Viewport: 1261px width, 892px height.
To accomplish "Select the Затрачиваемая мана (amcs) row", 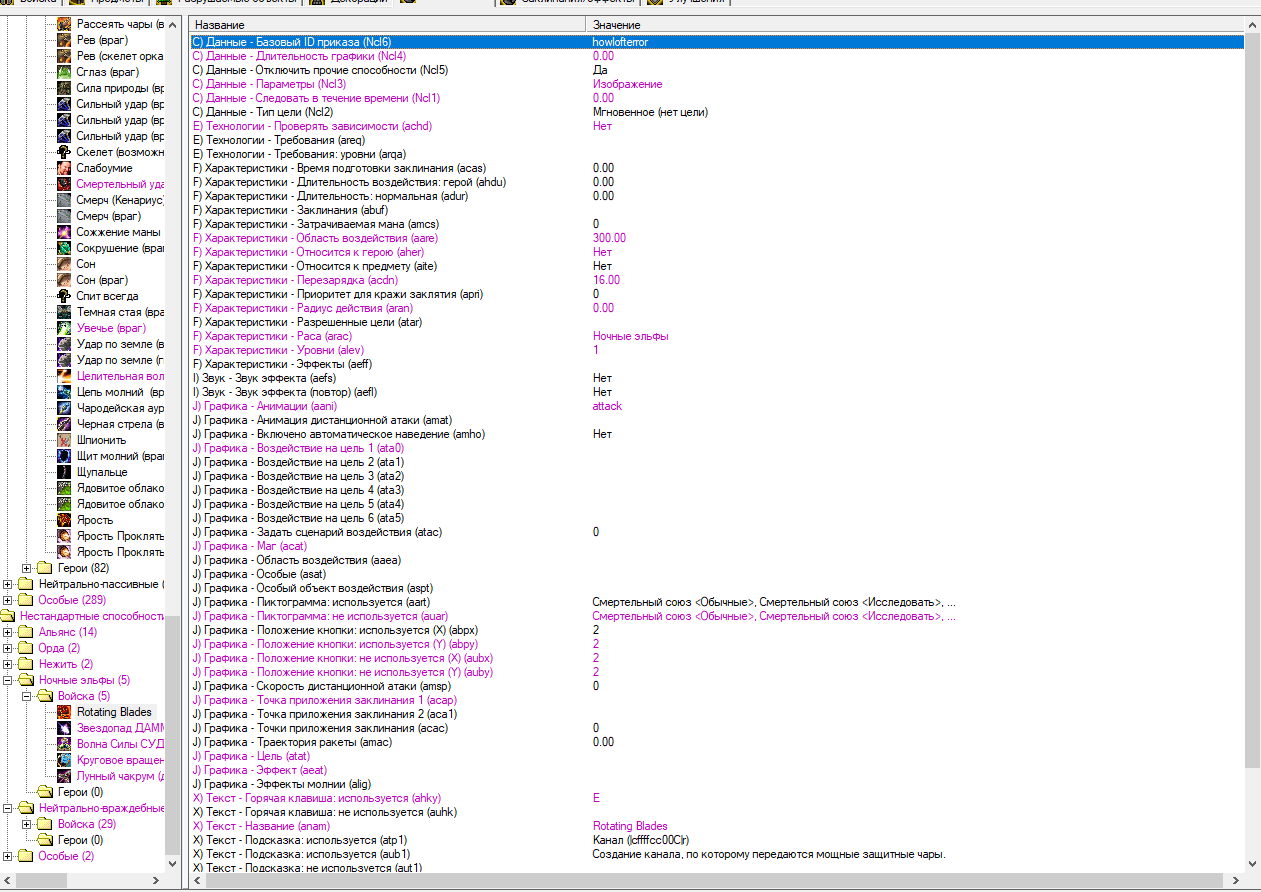I will coord(717,224).
